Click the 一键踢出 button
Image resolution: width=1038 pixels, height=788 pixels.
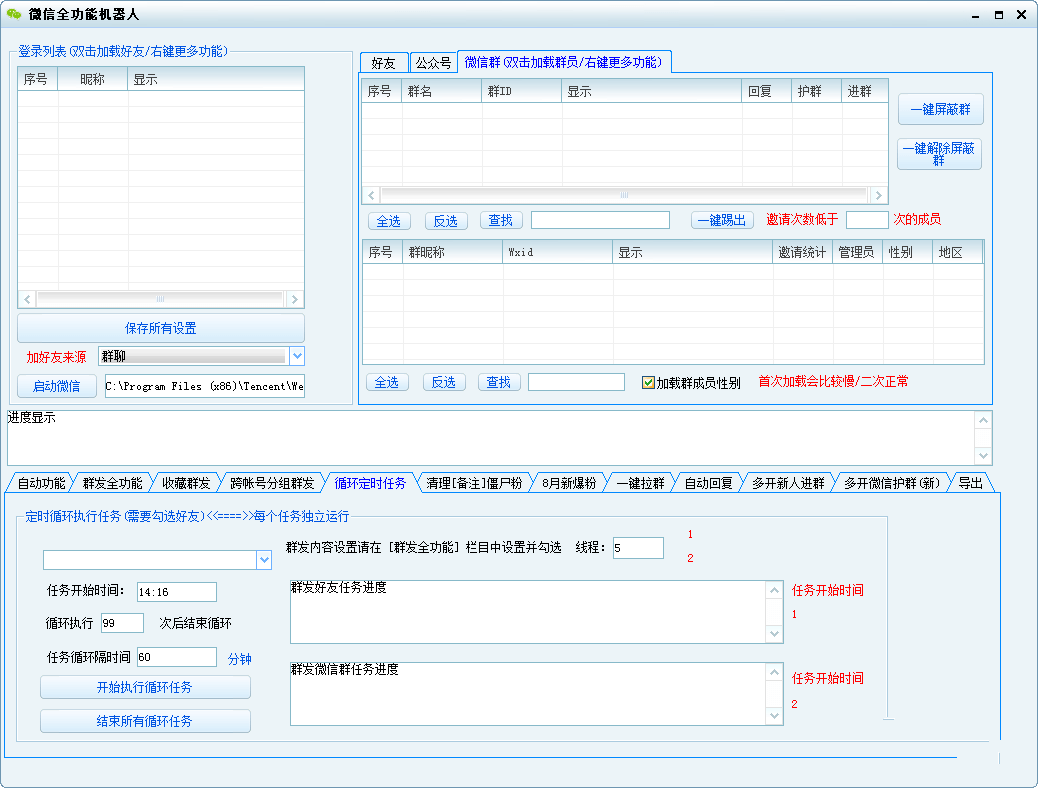click(x=722, y=221)
